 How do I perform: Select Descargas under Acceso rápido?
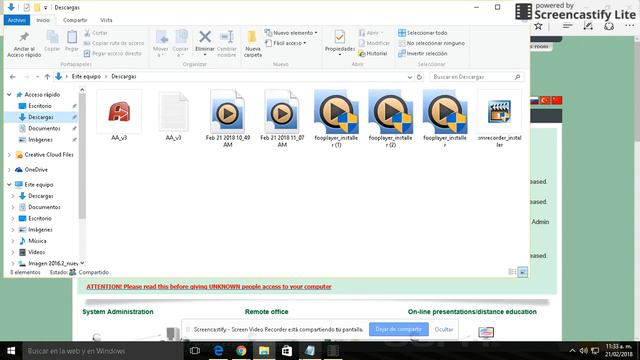tap(40, 117)
